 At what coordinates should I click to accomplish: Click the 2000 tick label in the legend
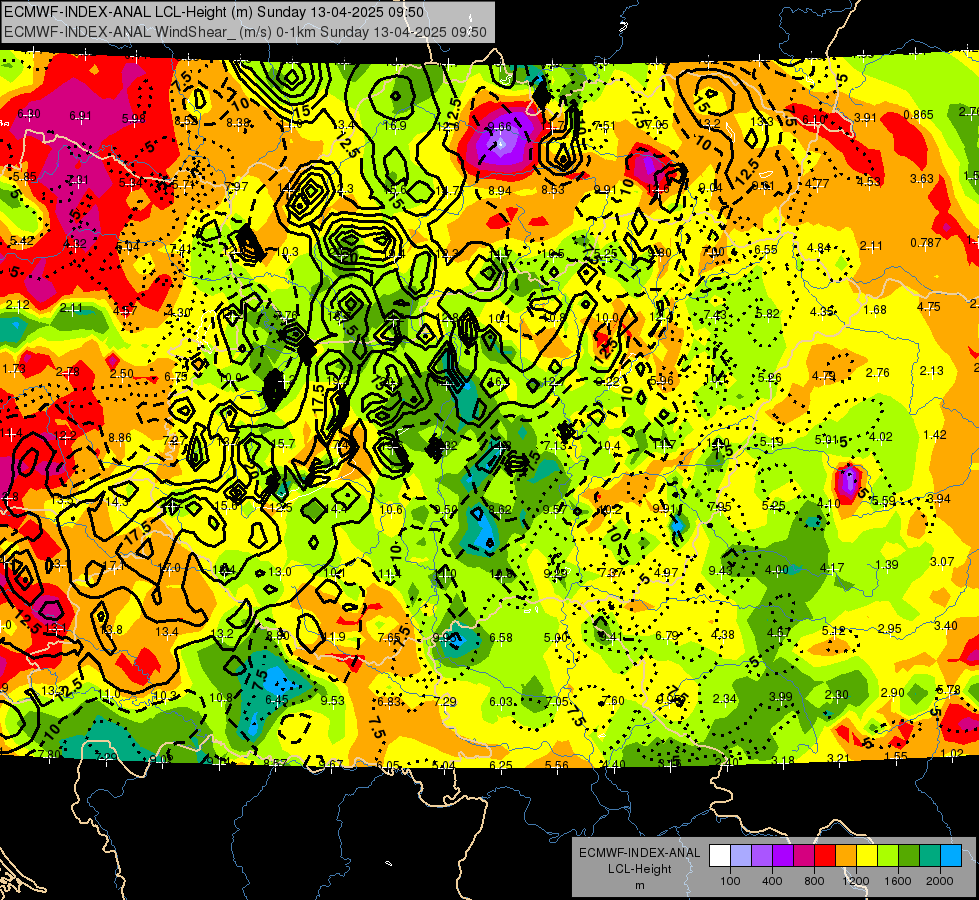click(940, 881)
